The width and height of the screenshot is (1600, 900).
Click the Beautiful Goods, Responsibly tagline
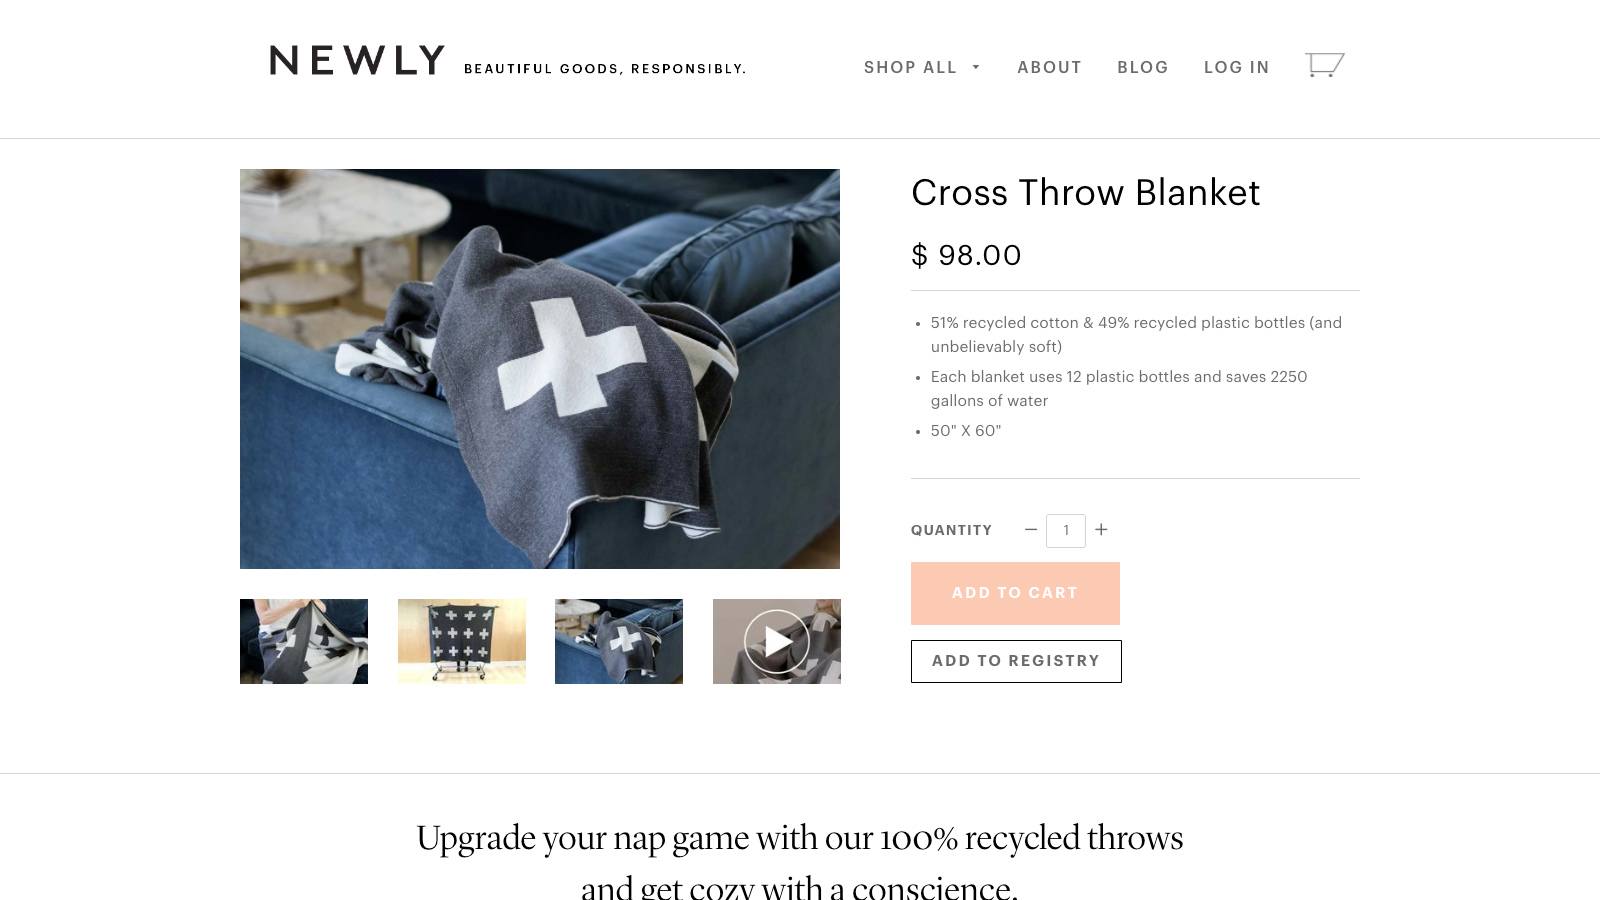pyautogui.click(x=605, y=69)
